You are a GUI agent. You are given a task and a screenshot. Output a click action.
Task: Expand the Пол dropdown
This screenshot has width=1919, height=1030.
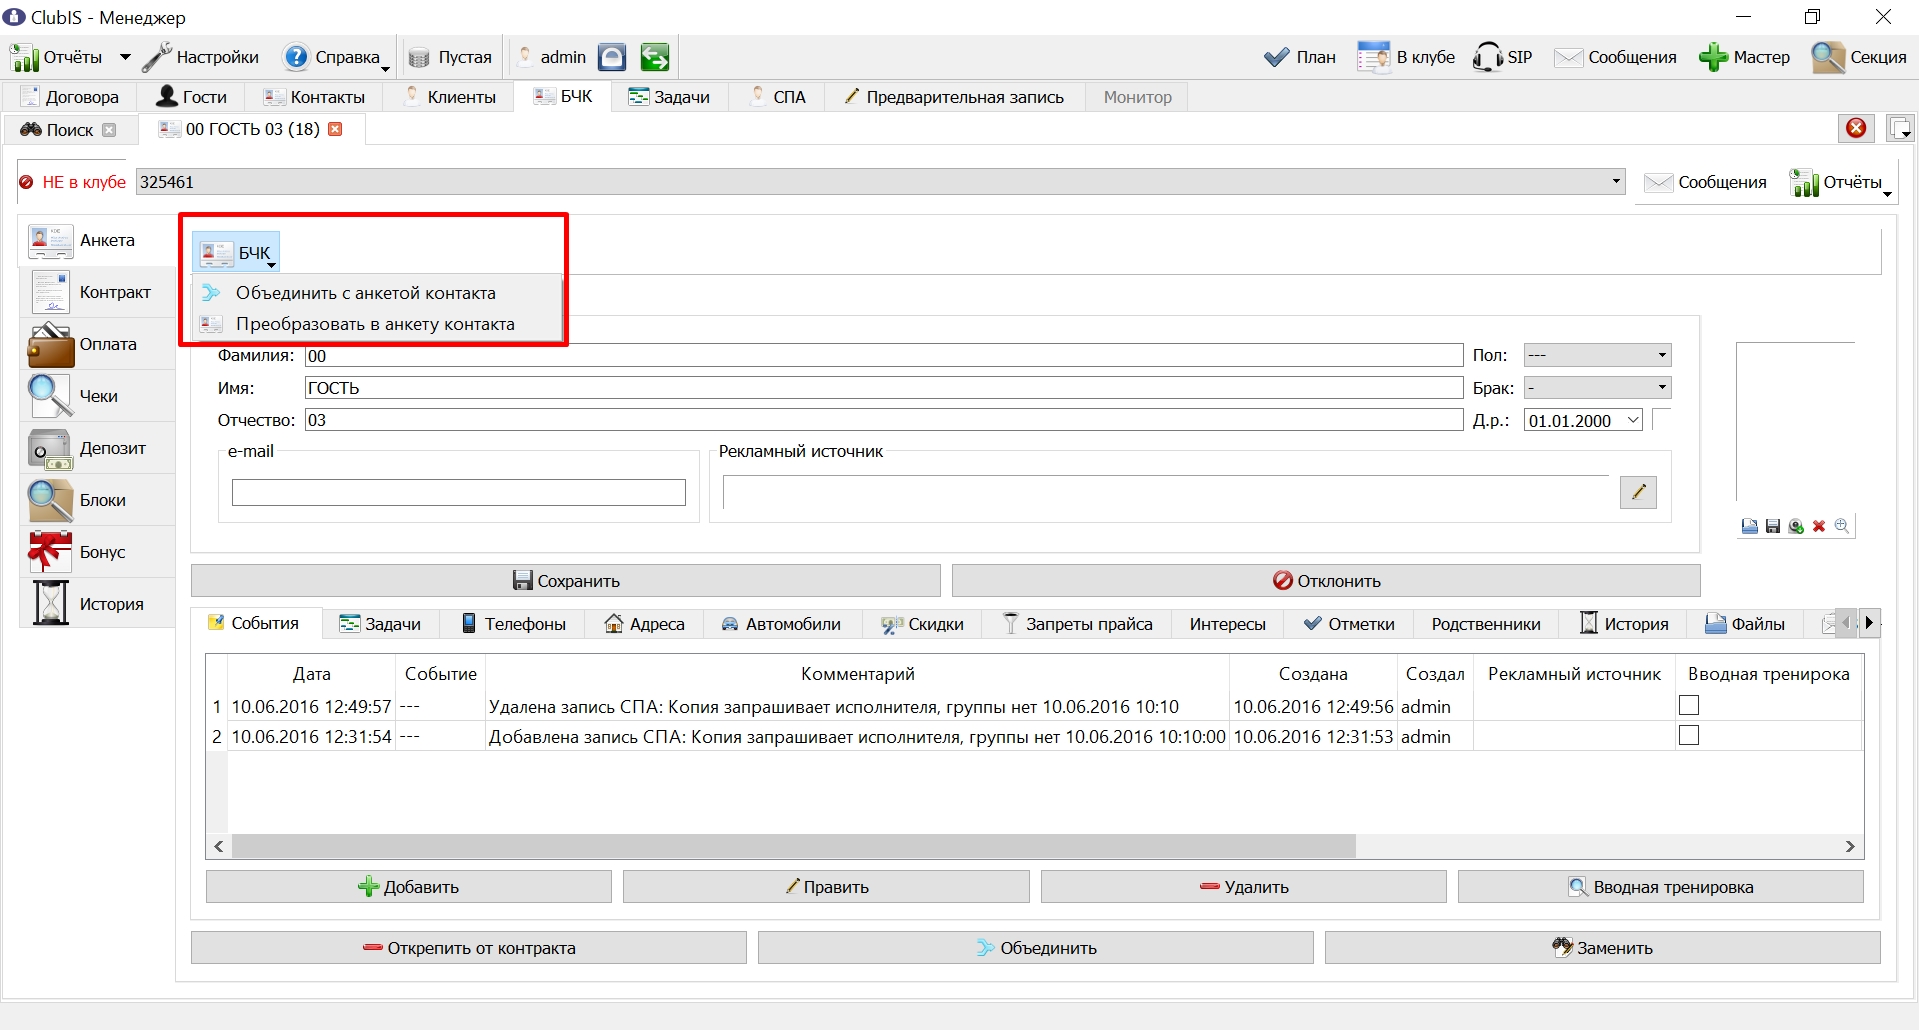click(1597, 355)
